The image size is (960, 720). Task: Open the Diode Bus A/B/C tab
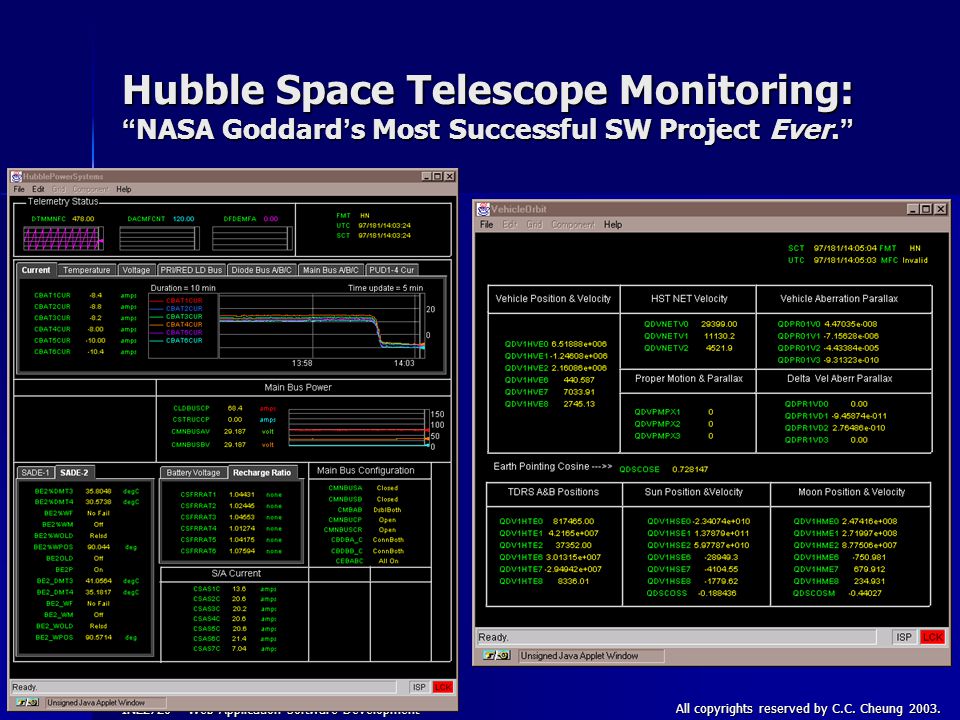(x=262, y=270)
